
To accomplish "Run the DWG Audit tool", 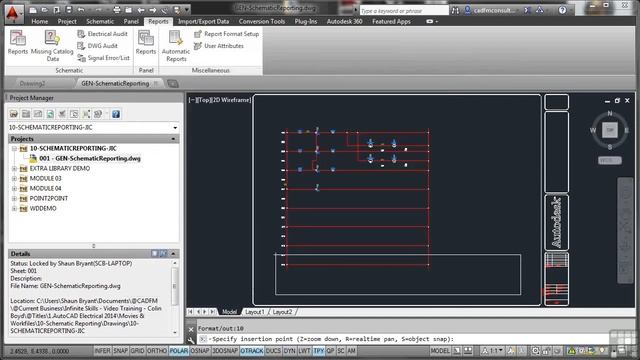I will click(x=98, y=46).
